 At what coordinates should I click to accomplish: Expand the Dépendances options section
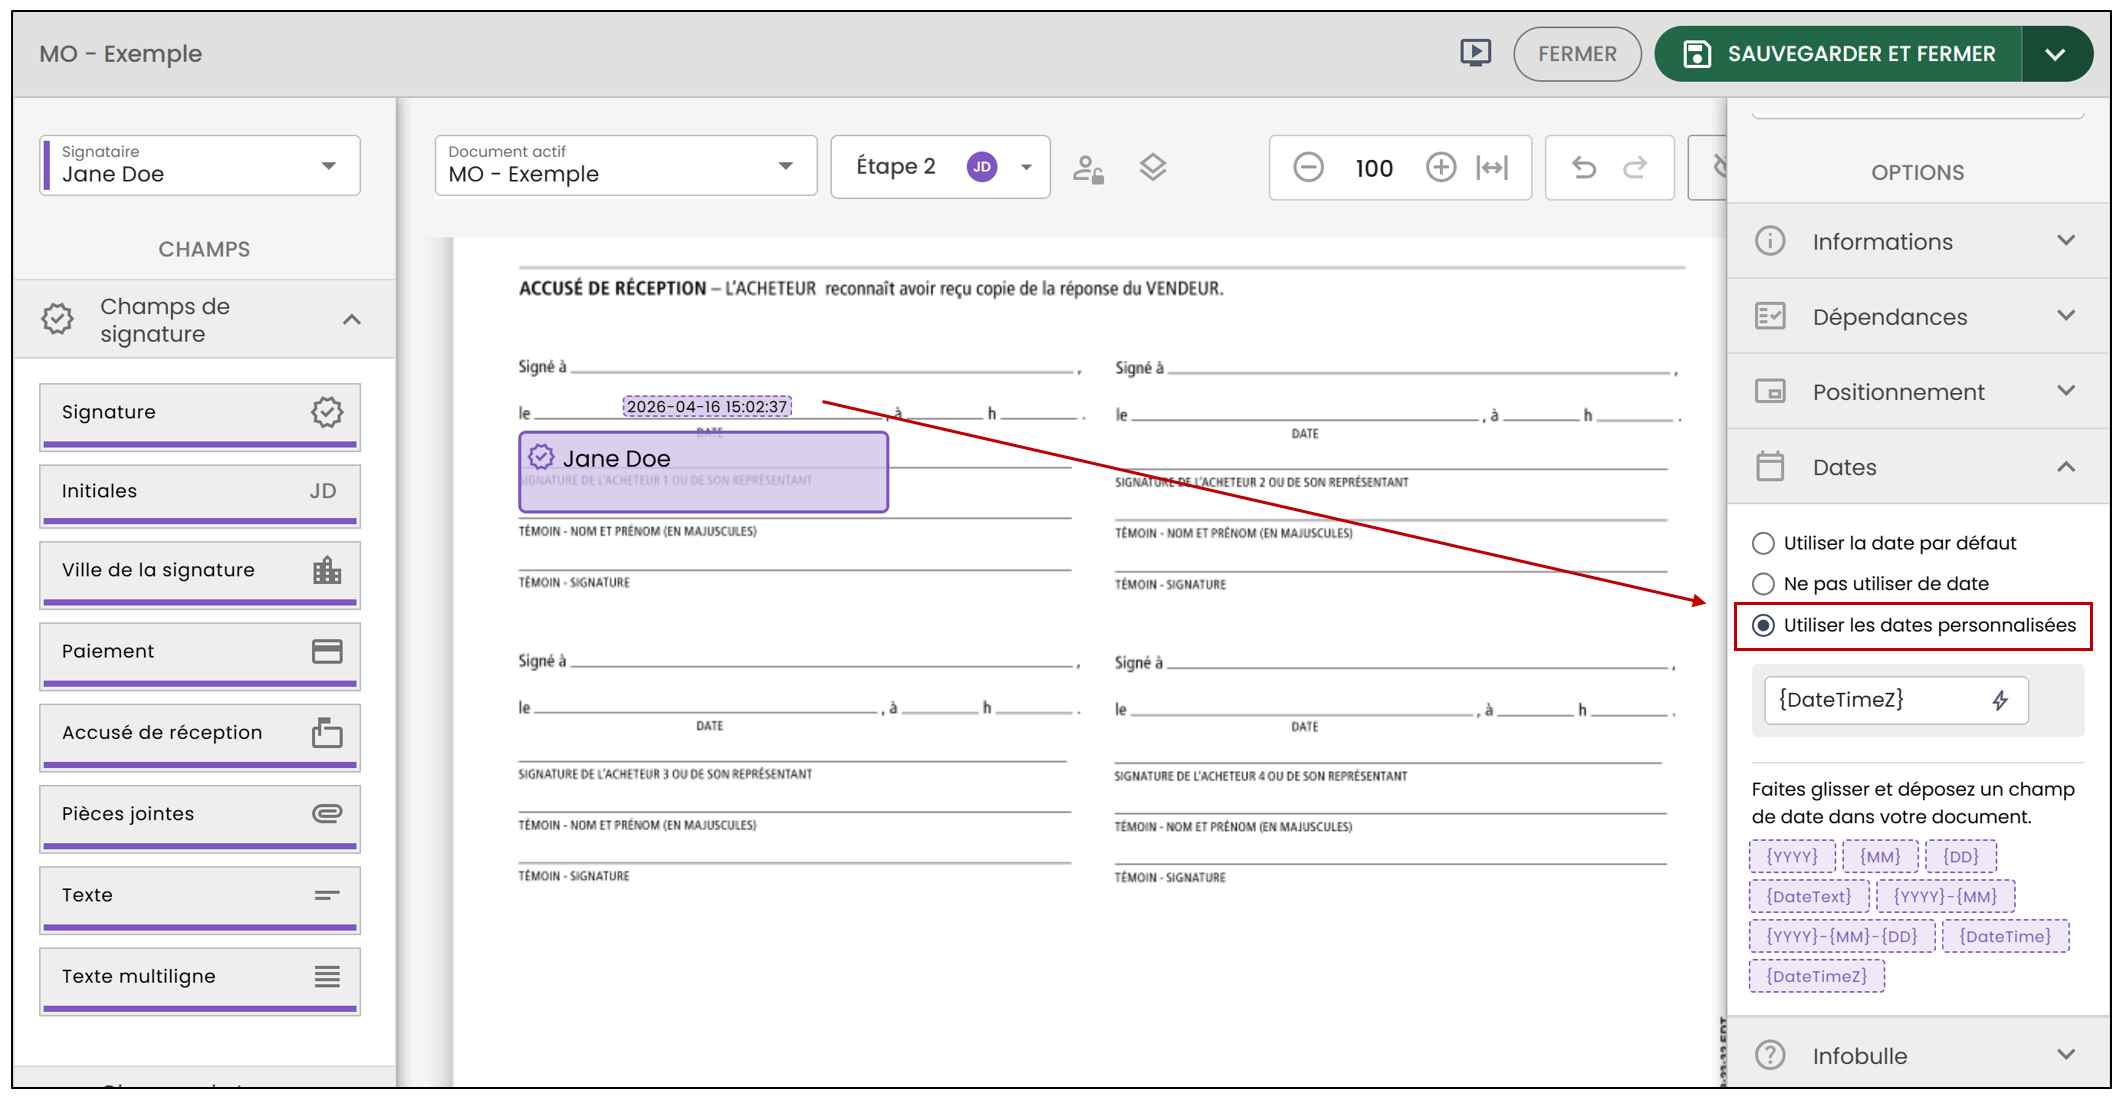coord(1917,317)
